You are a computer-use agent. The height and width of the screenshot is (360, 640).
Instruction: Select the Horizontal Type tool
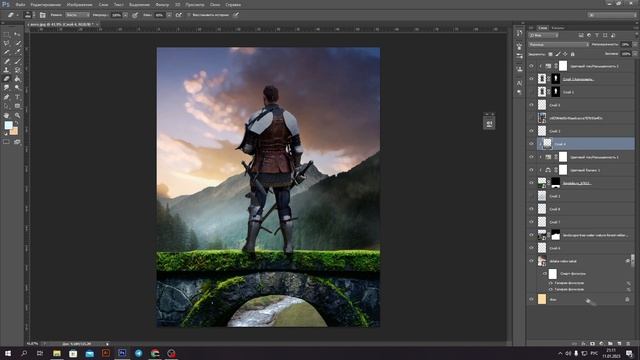click(x=17, y=97)
